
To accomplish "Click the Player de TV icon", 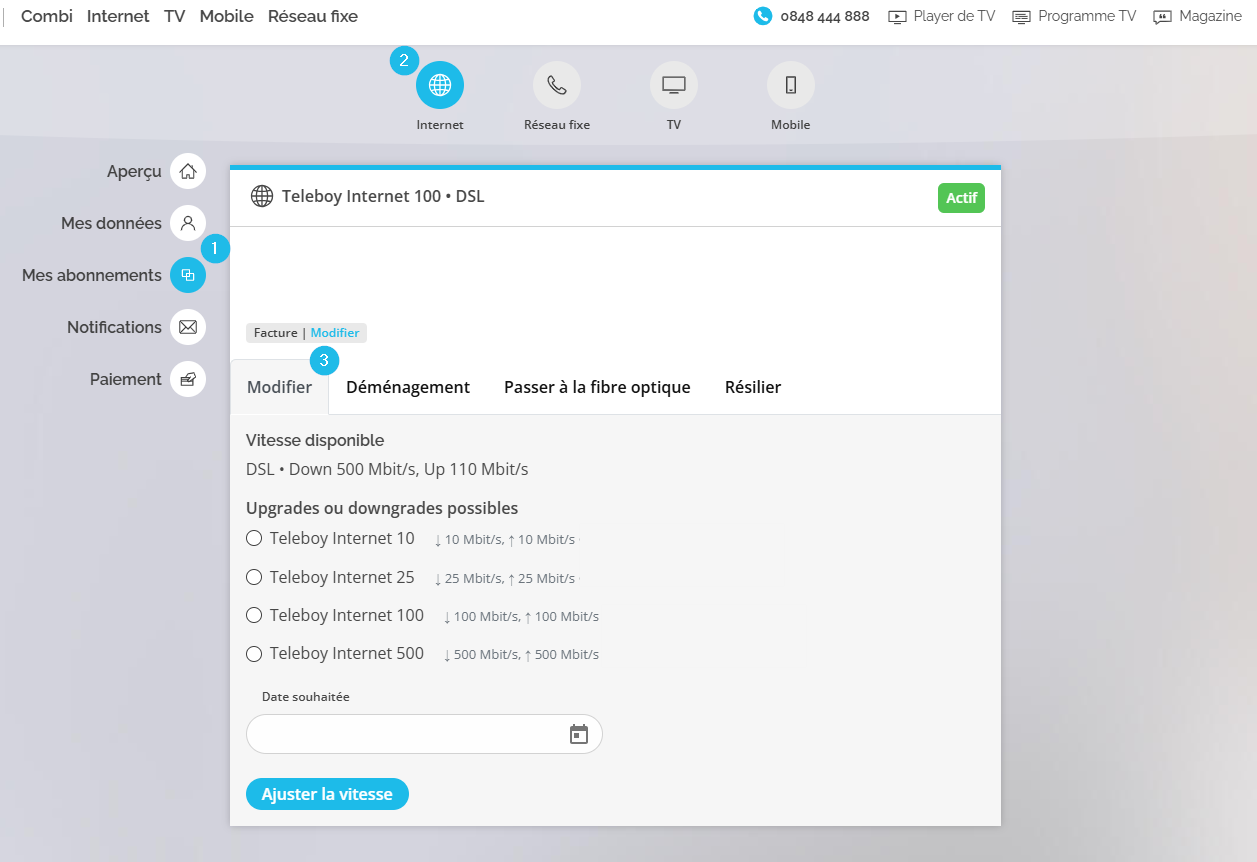I will (x=897, y=17).
